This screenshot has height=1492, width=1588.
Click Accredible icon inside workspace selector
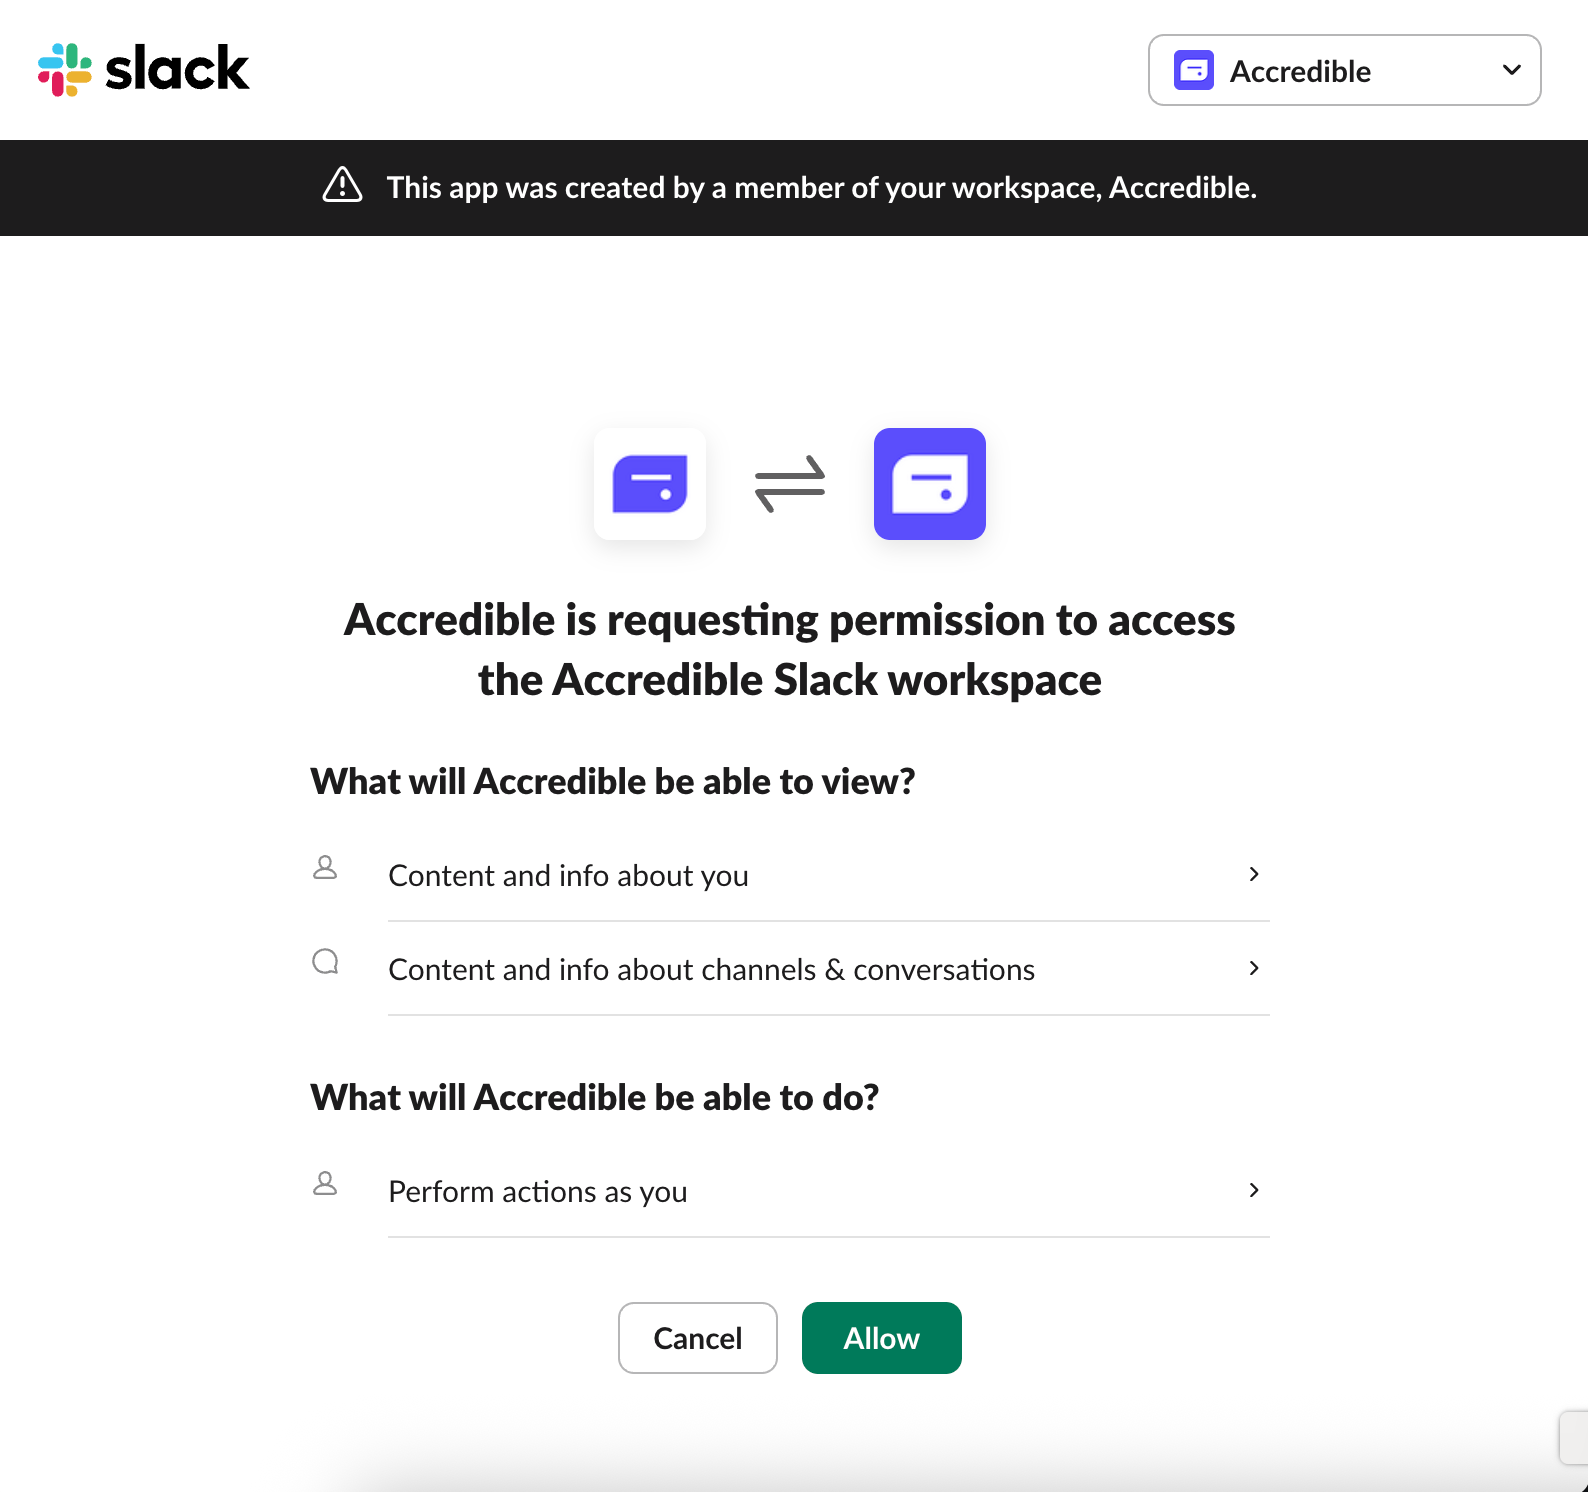(x=1194, y=71)
